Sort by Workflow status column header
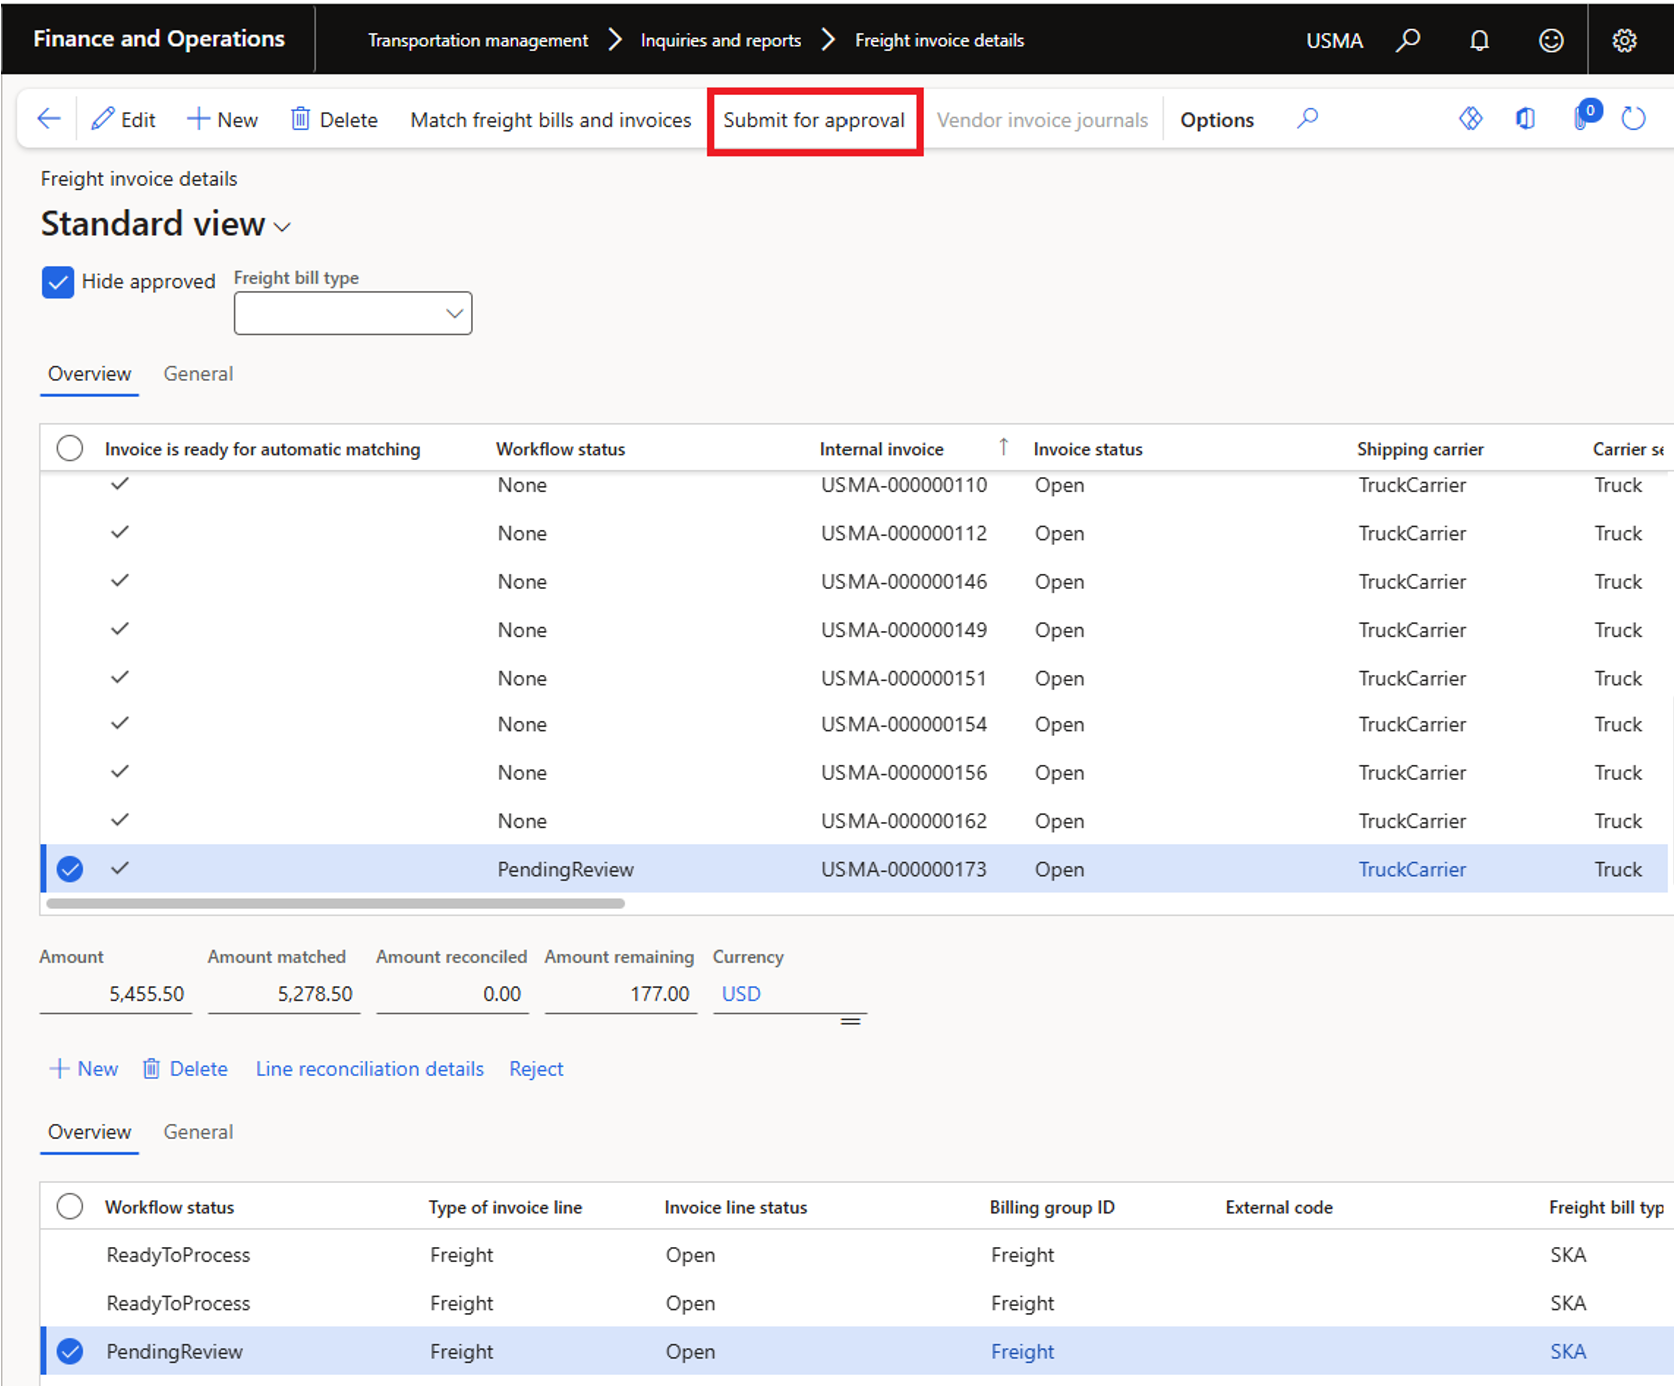The height and width of the screenshot is (1386, 1674). (x=560, y=449)
